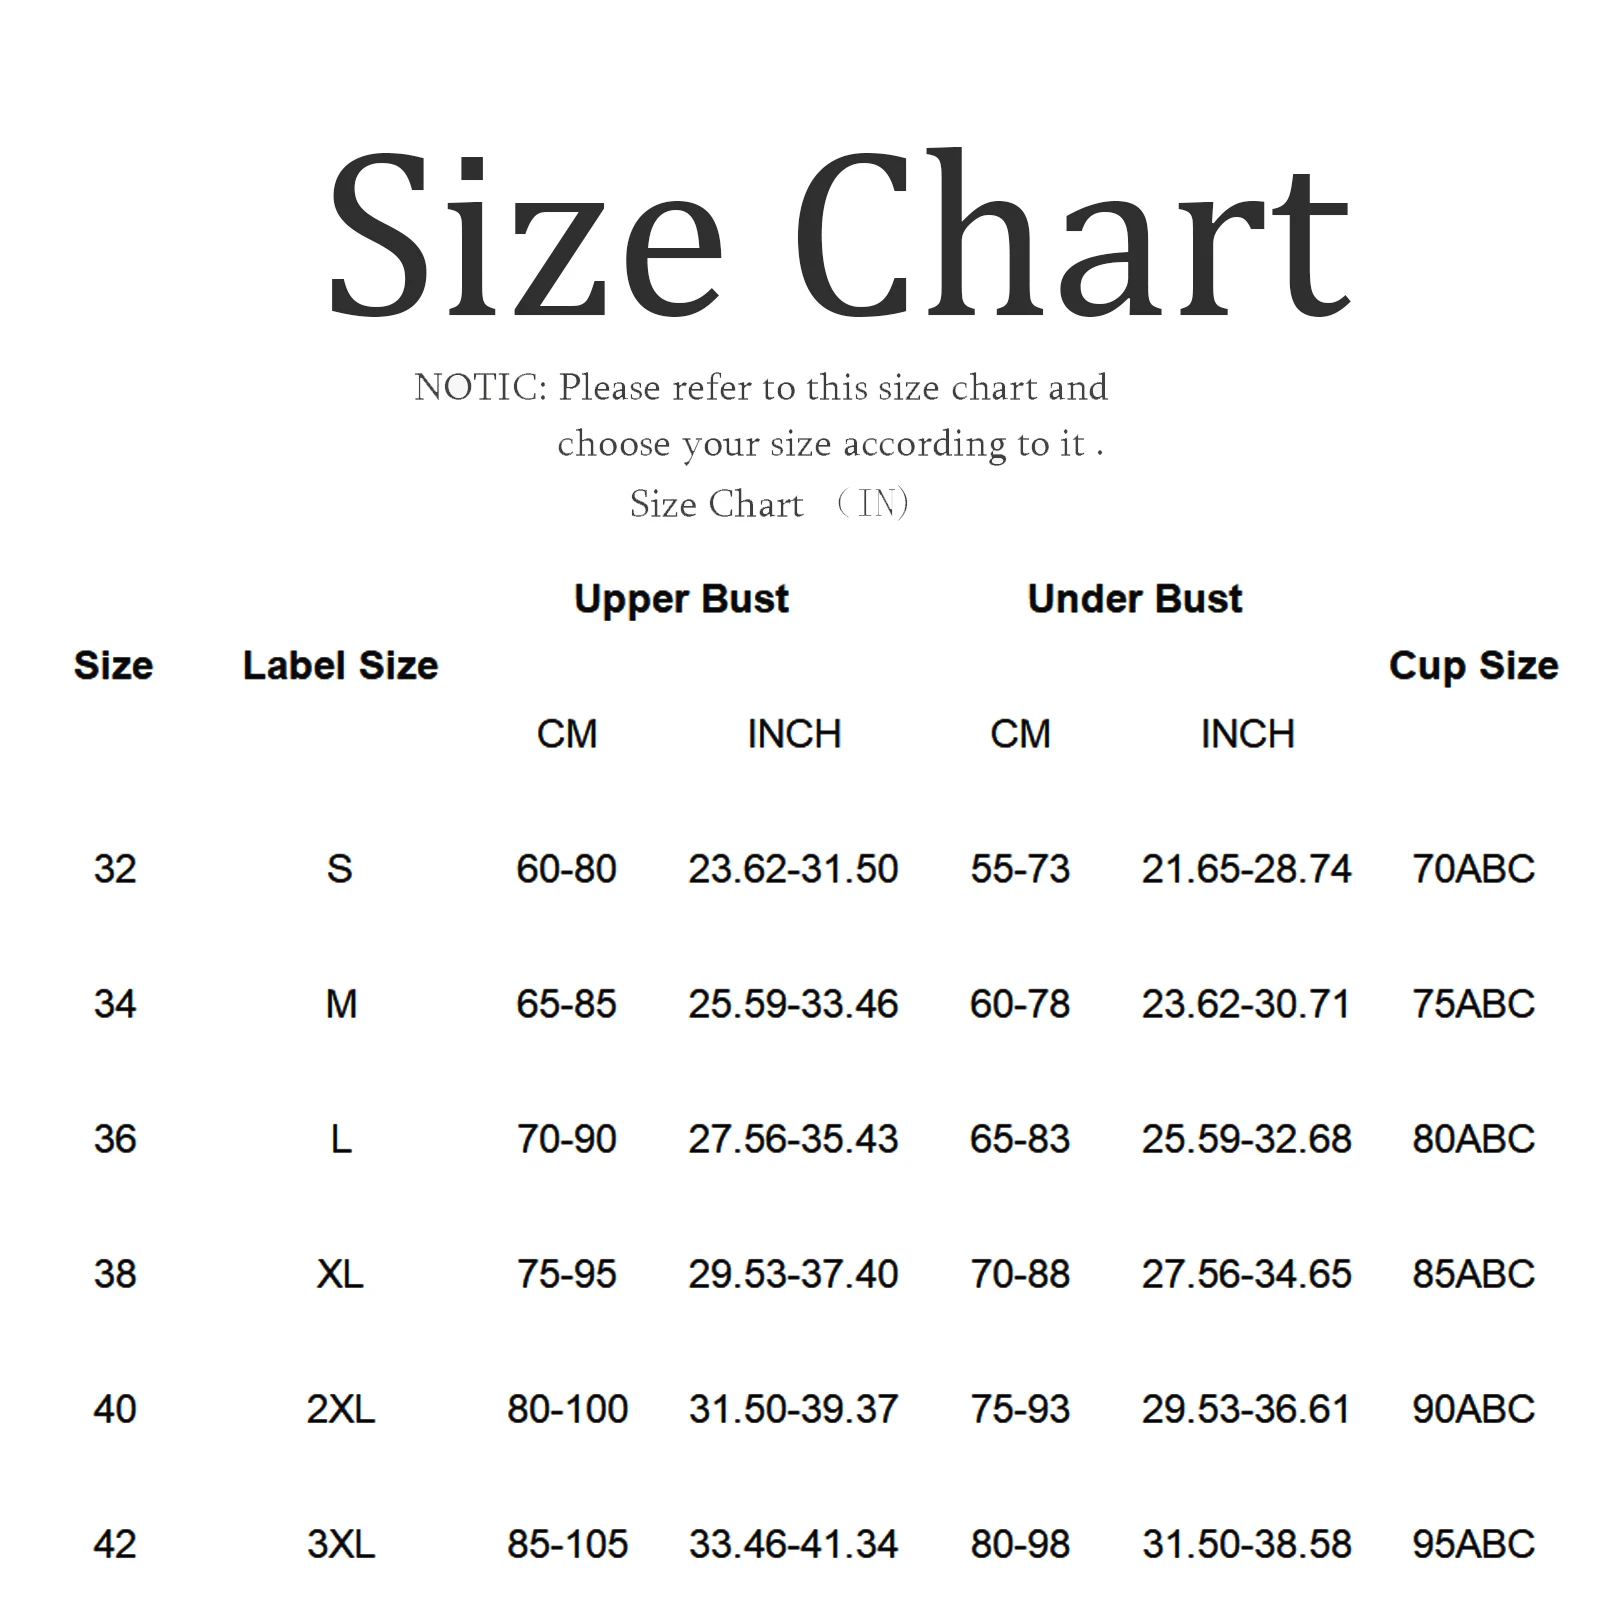Select the "Label Size" column header

pos(340,666)
